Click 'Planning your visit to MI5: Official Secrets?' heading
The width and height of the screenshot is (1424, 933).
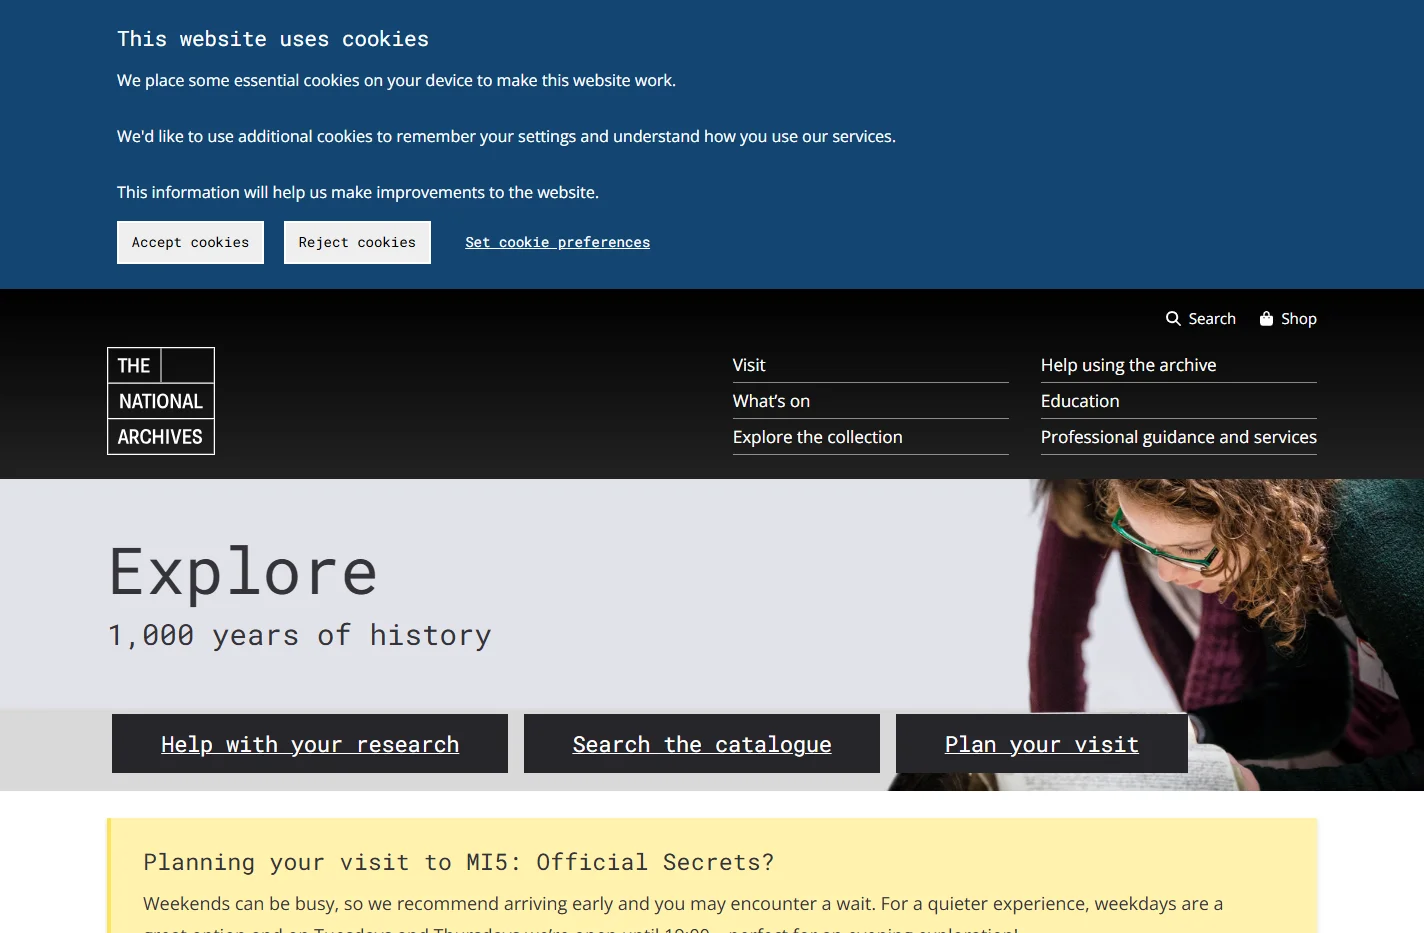pos(458,862)
